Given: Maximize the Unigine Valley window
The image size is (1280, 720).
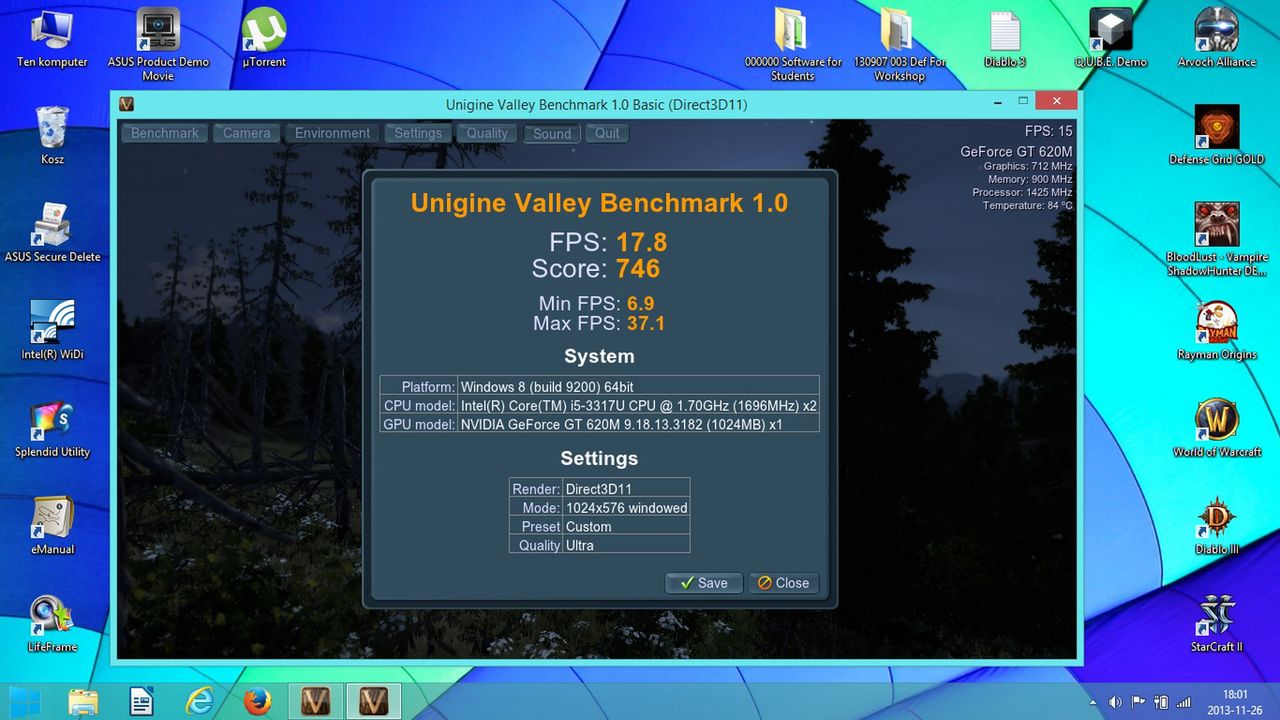Looking at the screenshot, I should click(x=1023, y=101).
